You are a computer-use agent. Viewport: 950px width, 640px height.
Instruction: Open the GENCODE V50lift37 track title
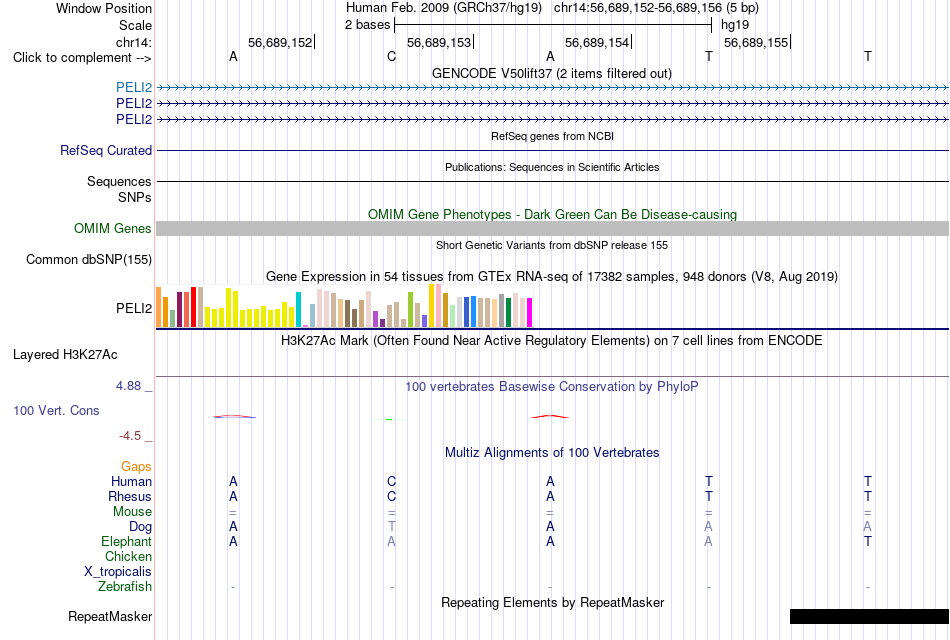[551, 73]
